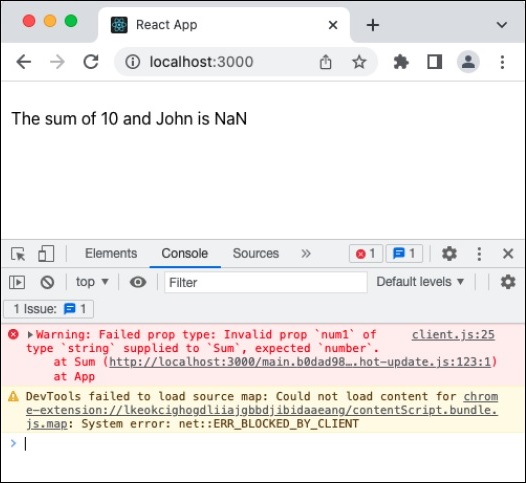
Task: Click the red error icon beside the warning
Action: point(13,334)
